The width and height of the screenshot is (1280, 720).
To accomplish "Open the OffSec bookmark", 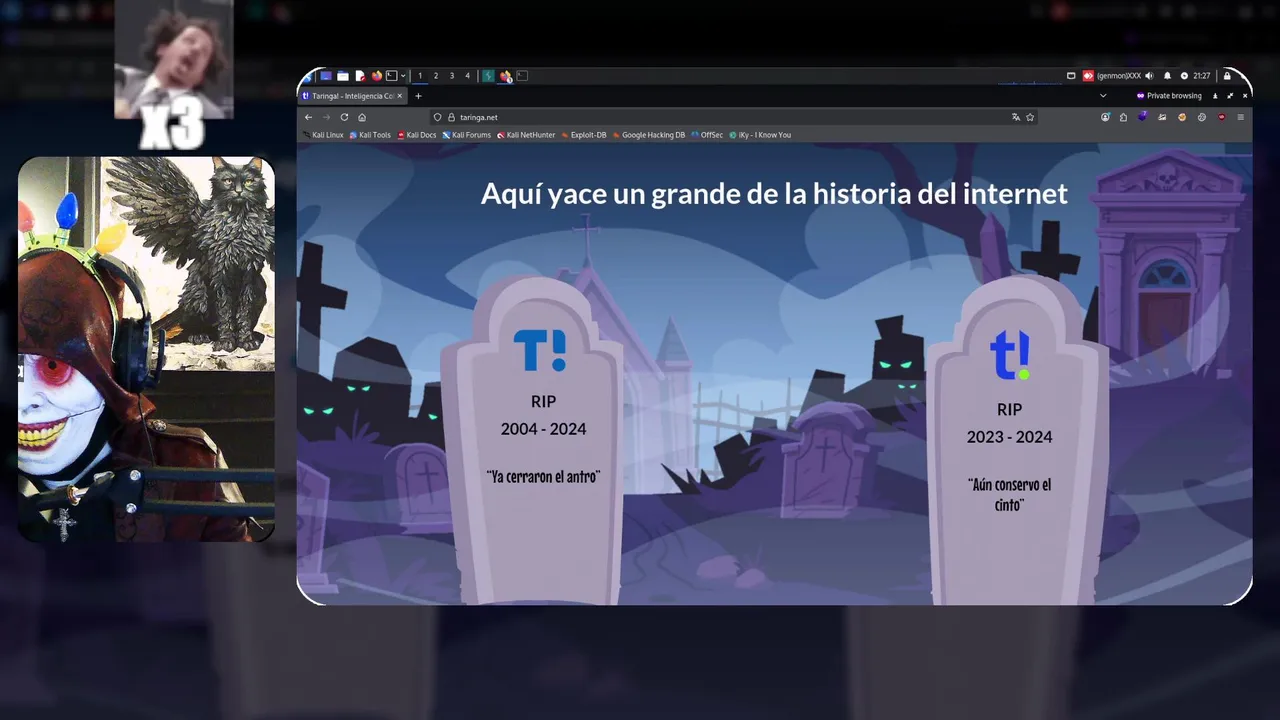I will click(x=707, y=135).
